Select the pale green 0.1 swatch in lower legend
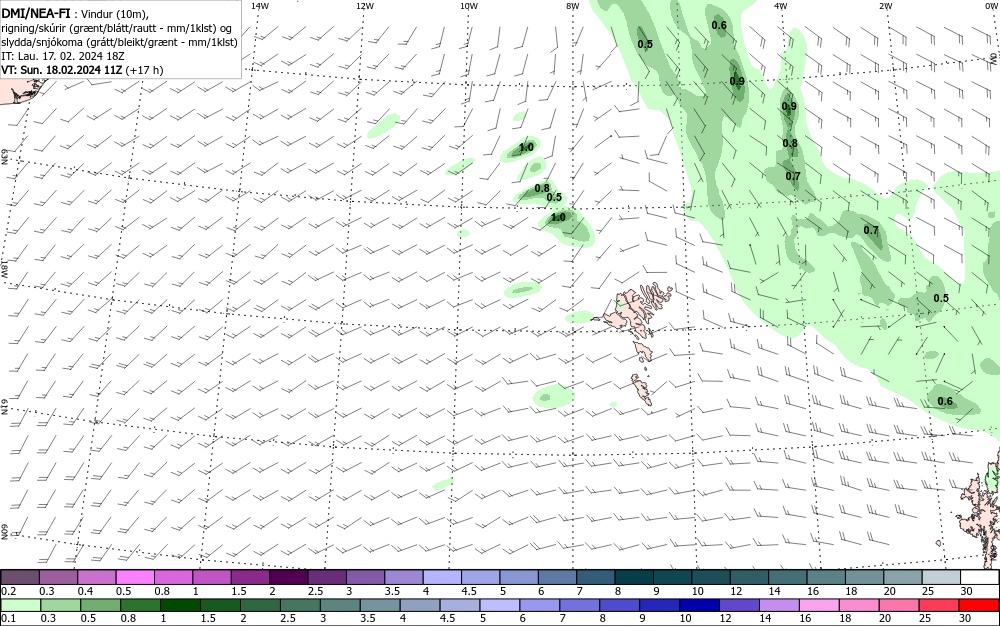 point(20,605)
